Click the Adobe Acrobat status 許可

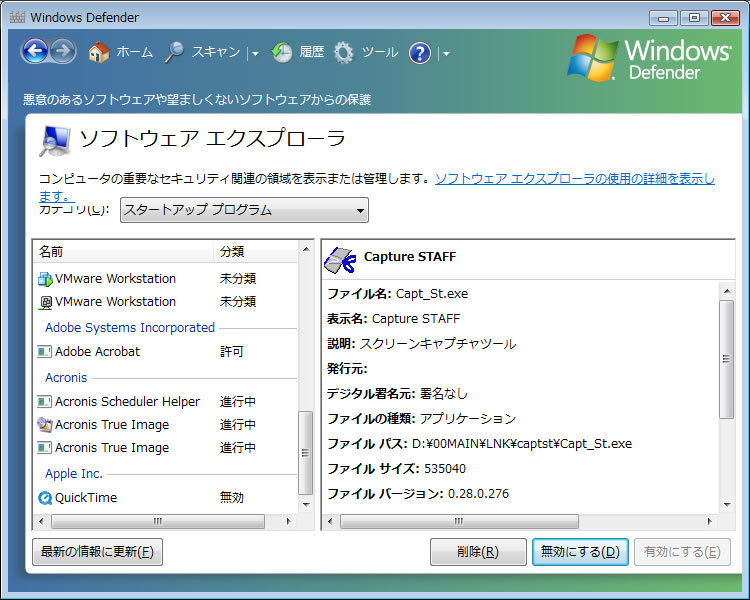point(232,352)
